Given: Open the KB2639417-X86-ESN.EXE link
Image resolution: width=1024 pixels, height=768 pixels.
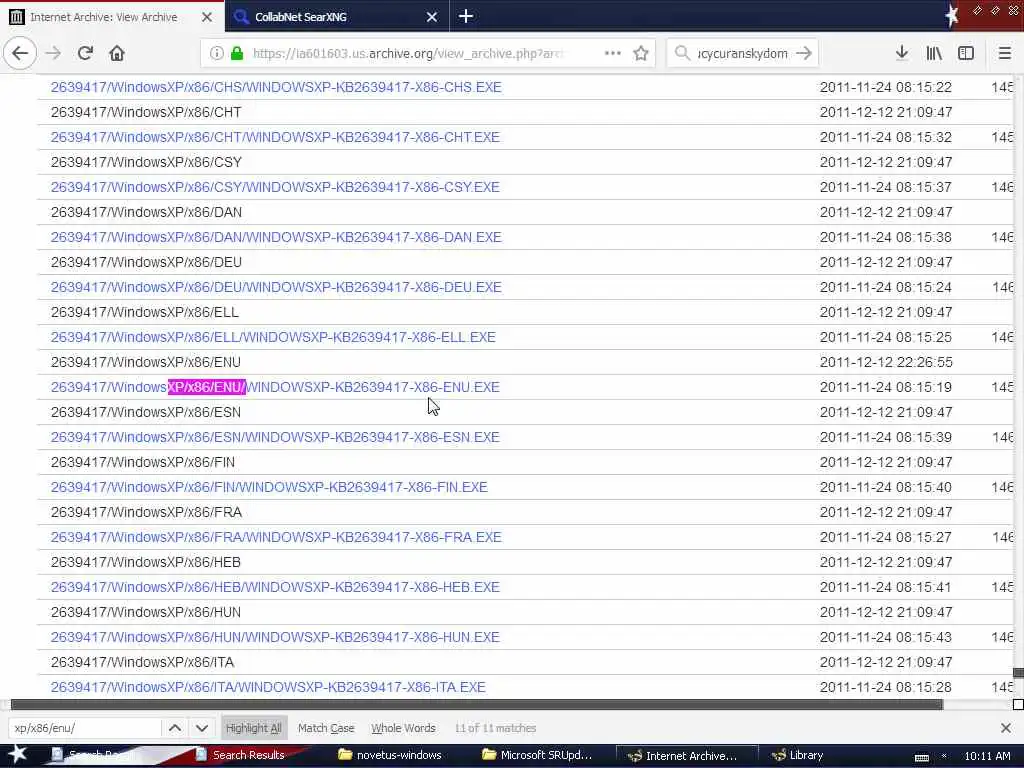Looking at the screenshot, I should (x=275, y=437).
